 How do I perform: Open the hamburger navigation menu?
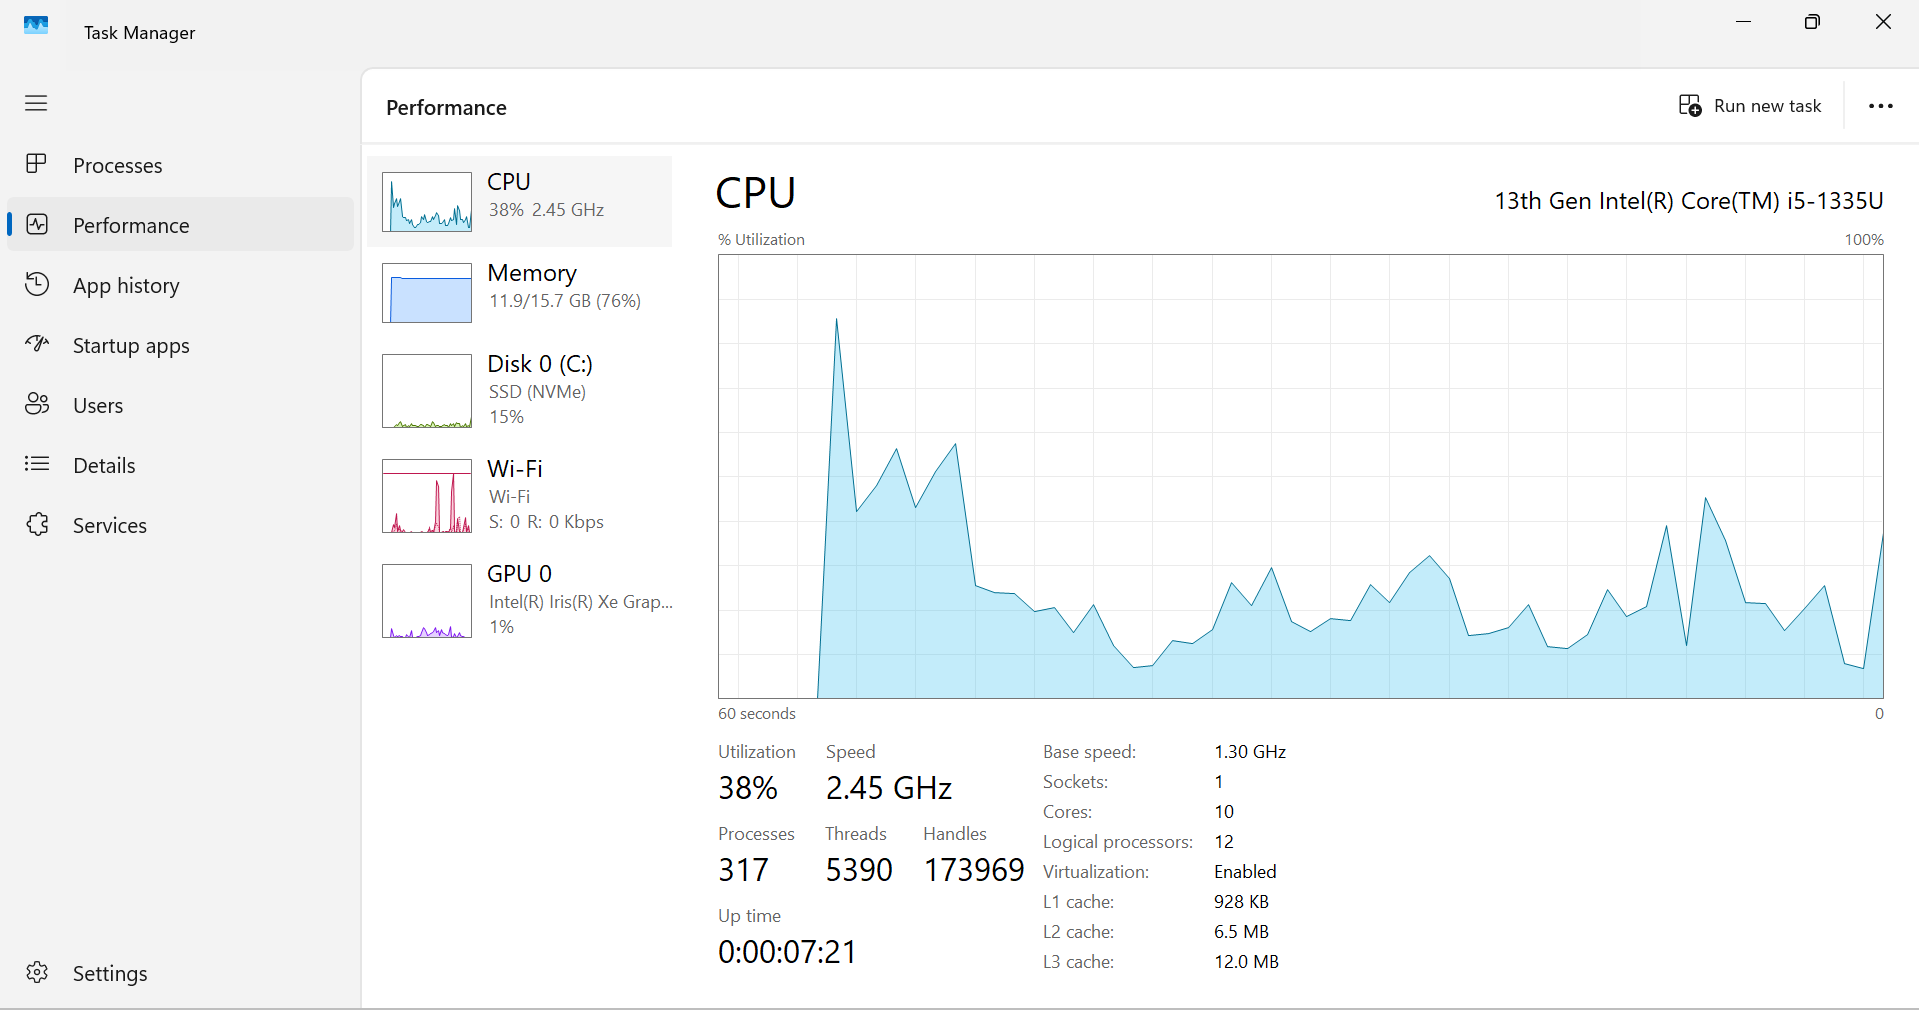click(x=36, y=104)
